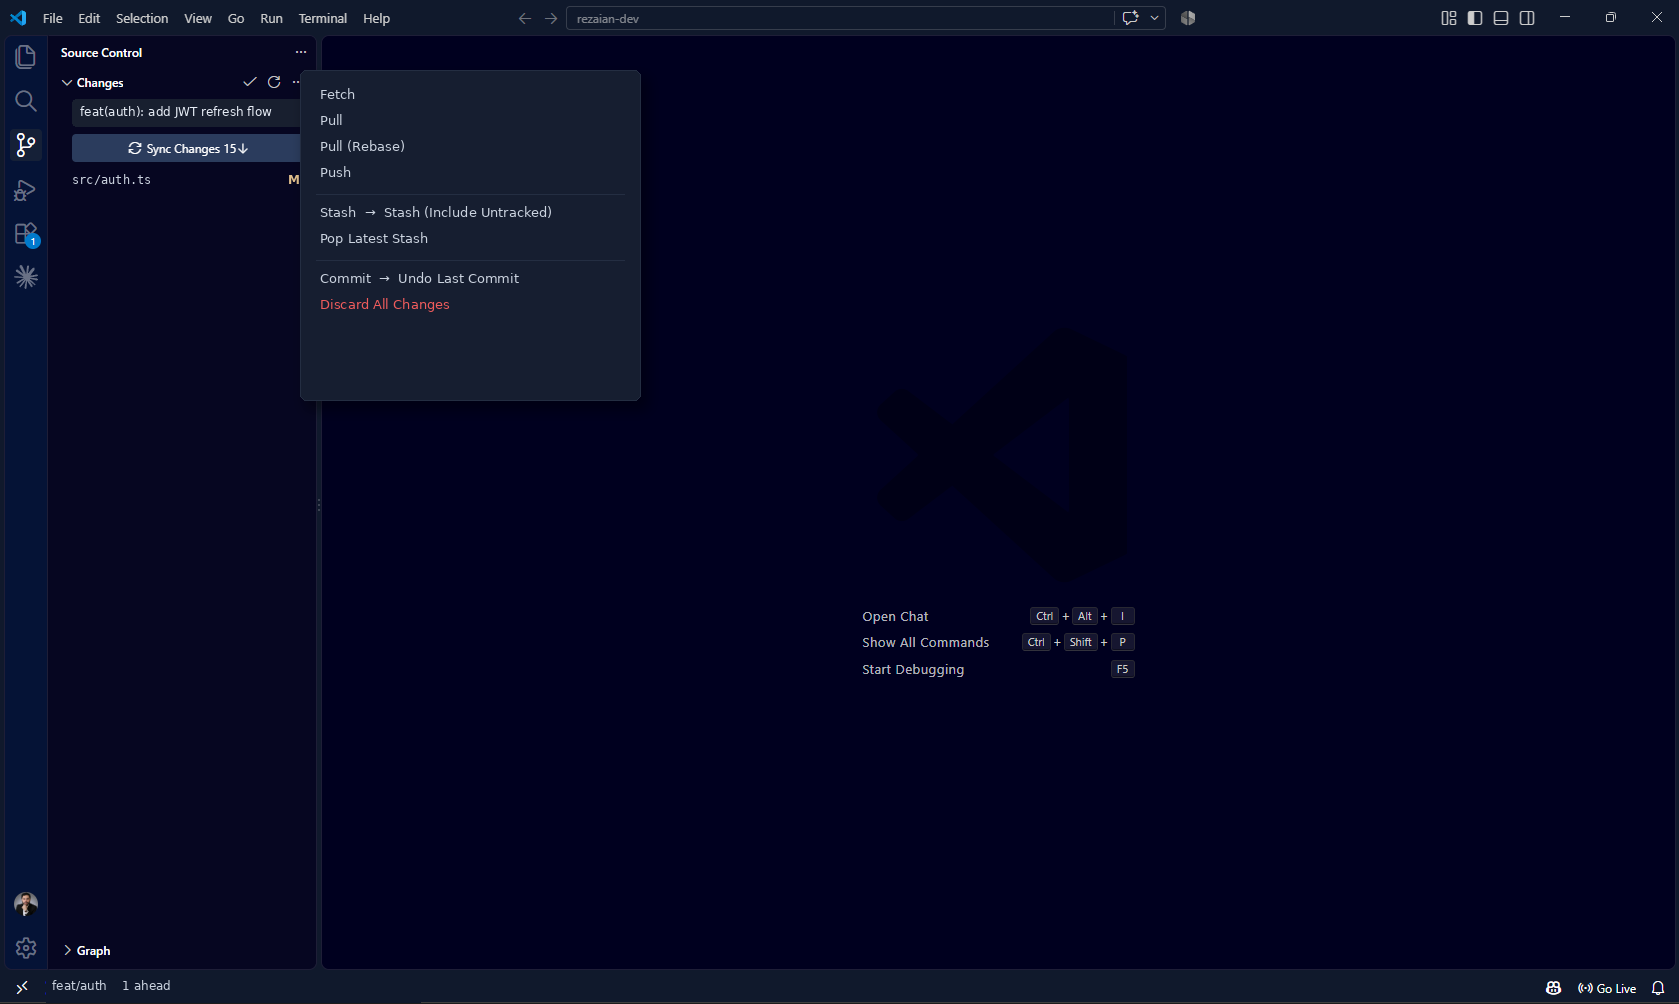Open Source Control views and more actions
Screen dimensions: 1679x1004
[x=301, y=52]
